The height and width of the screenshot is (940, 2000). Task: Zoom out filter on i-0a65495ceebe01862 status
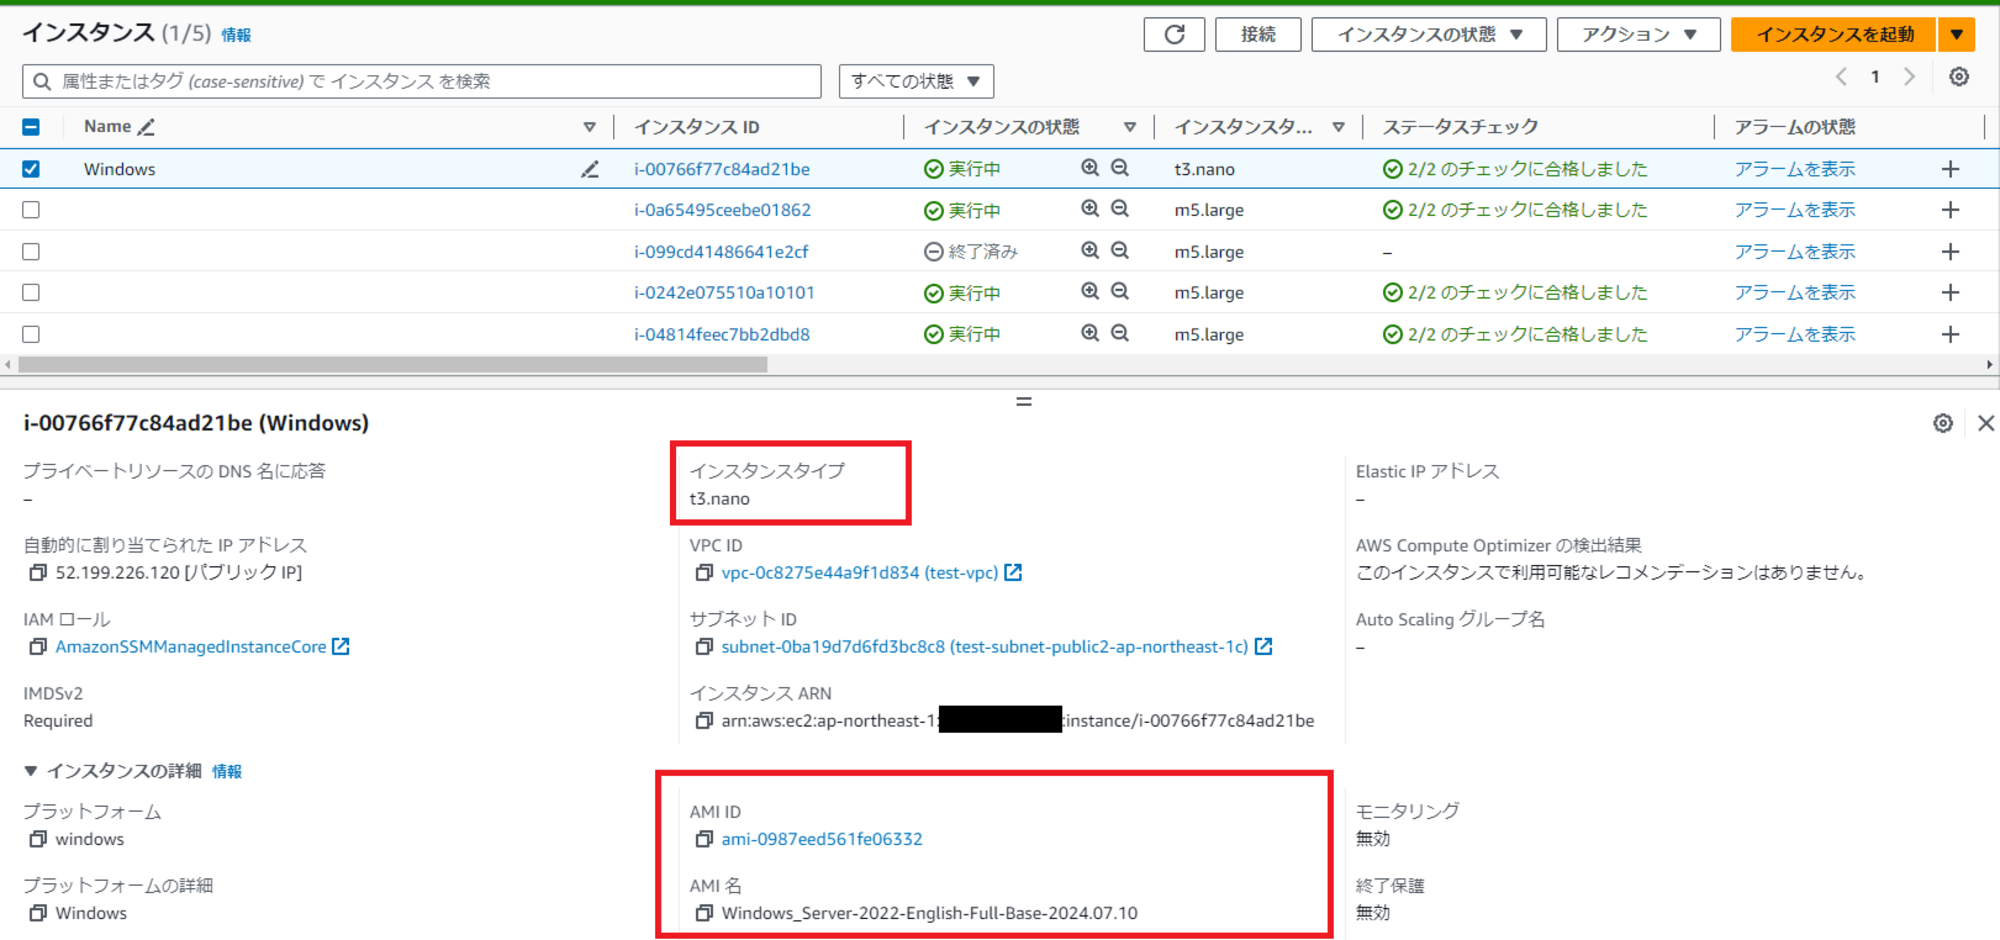1120,209
